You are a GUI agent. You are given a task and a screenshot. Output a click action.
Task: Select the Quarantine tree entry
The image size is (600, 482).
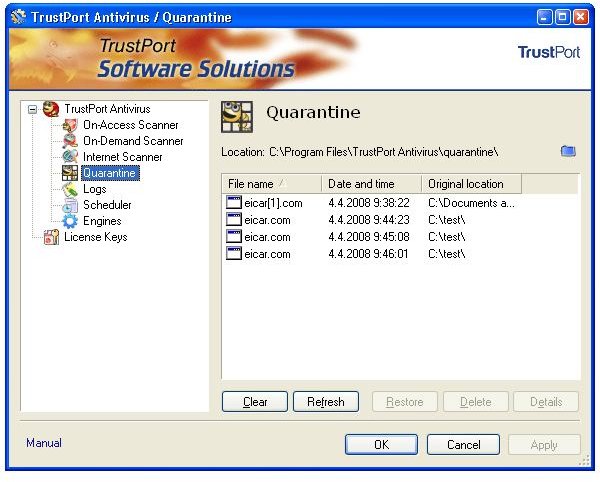click(x=110, y=173)
